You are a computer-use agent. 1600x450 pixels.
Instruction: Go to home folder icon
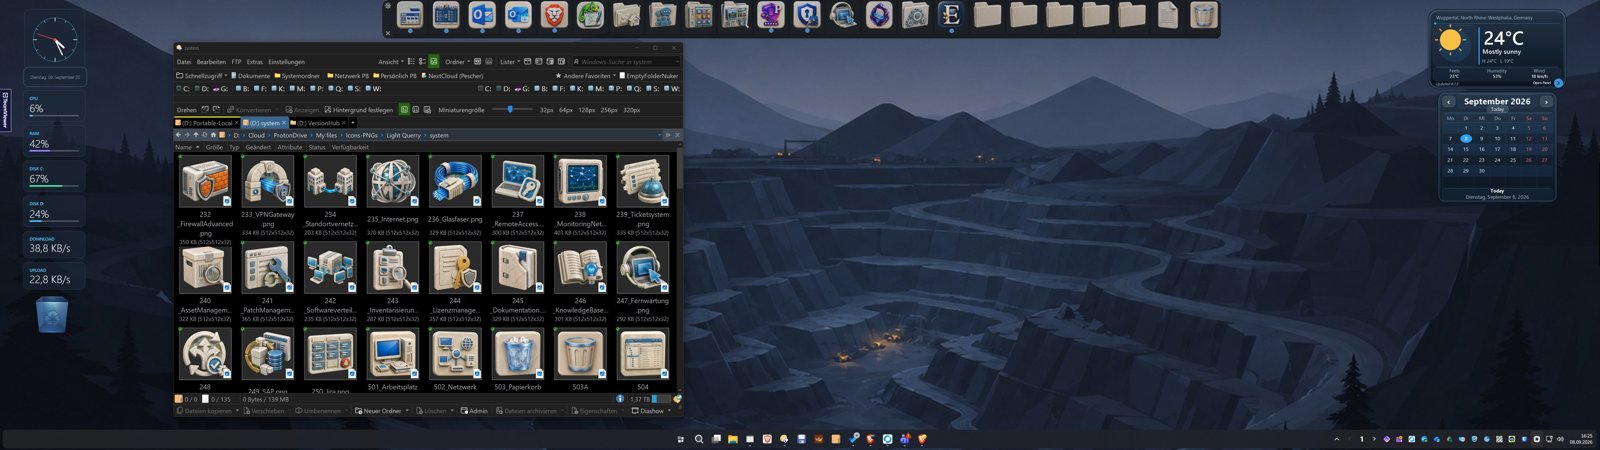(x=213, y=135)
